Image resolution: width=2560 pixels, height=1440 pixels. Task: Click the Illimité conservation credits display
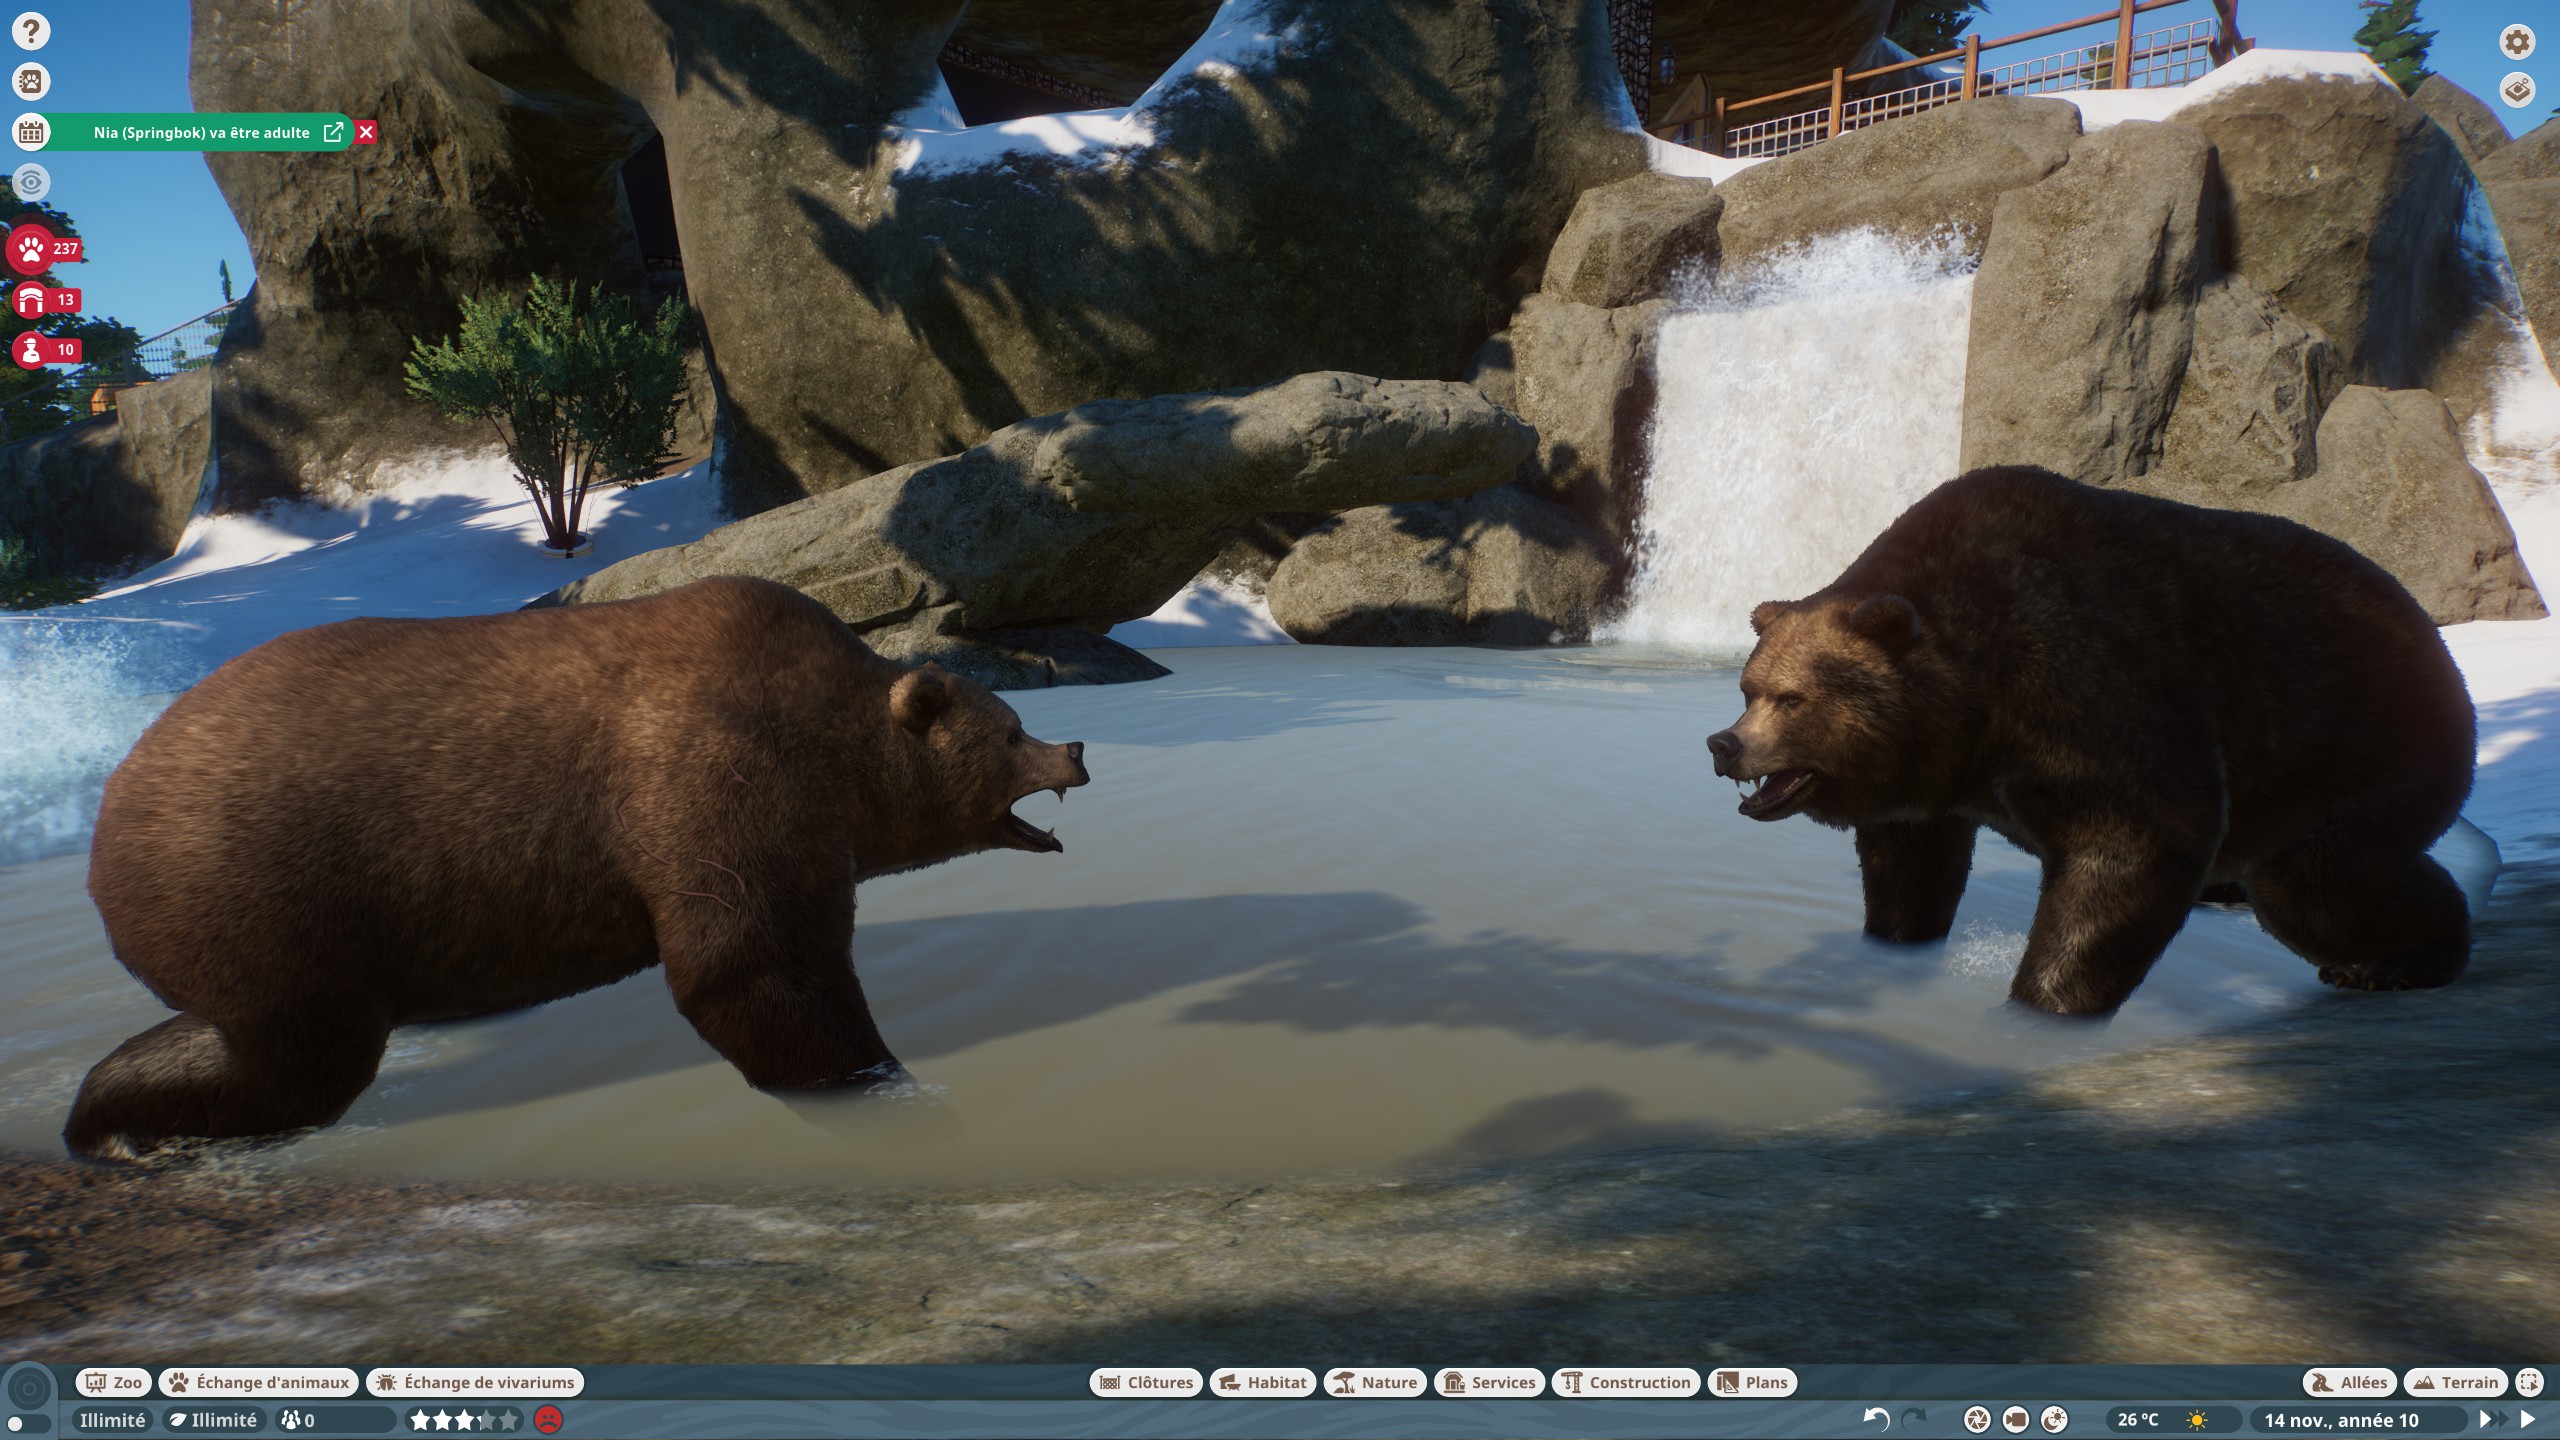tap(212, 1420)
